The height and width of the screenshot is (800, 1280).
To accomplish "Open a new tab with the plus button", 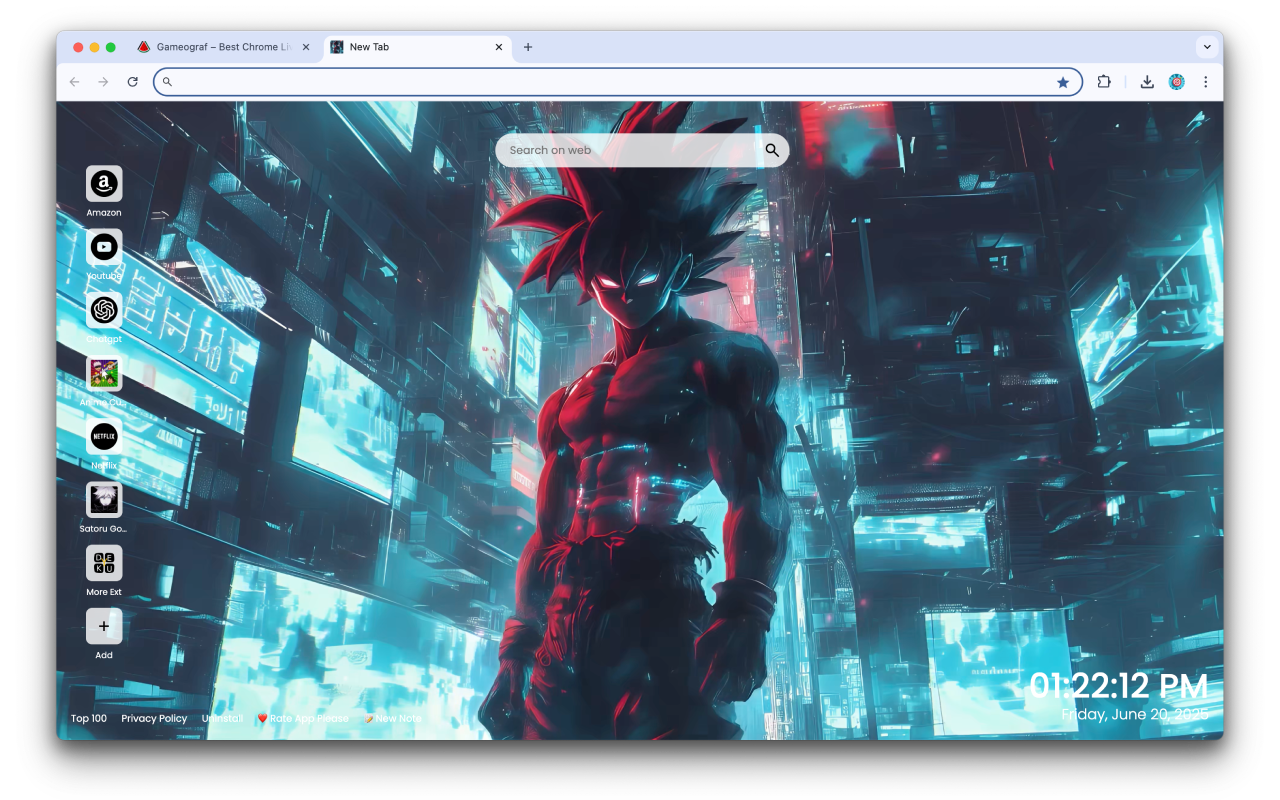I will [528, 47].
